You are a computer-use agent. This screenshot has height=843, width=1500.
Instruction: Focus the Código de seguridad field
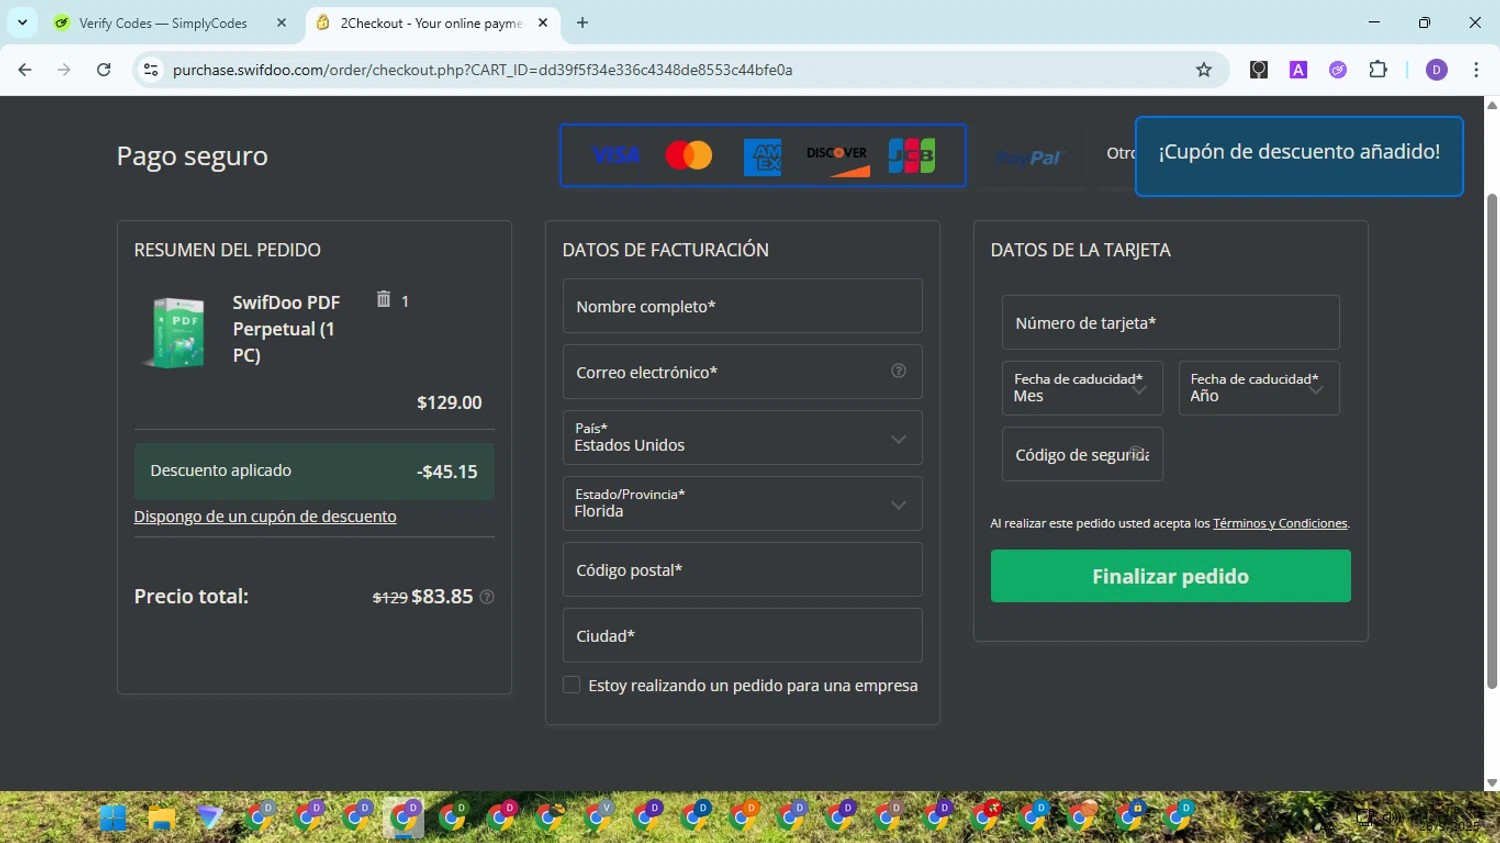pos(1082,454)
